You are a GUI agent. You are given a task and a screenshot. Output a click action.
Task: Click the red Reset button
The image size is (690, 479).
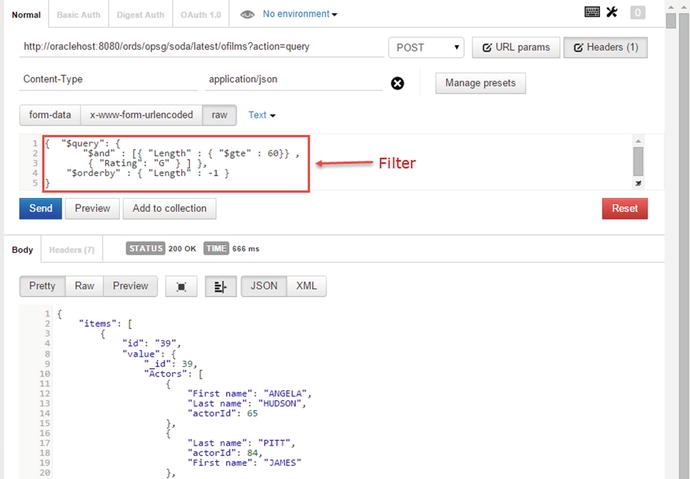coord(624,208)
